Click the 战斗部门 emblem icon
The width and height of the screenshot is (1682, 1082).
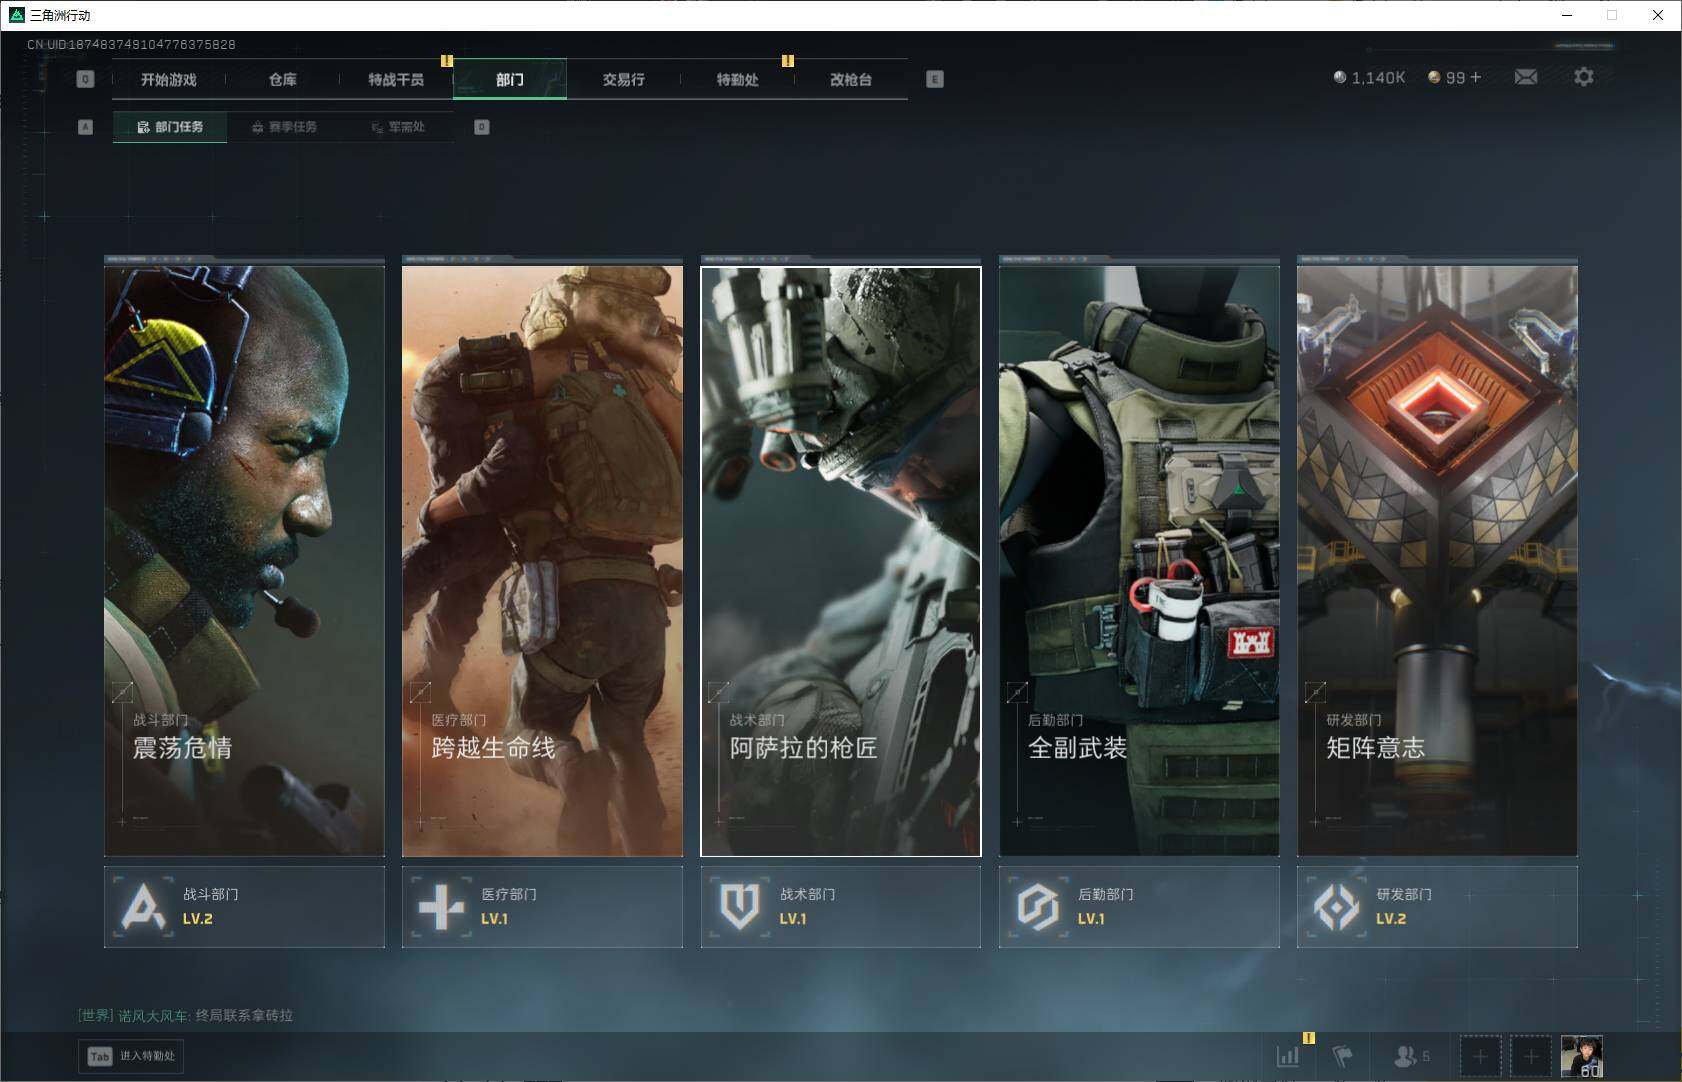pos(143,906)
